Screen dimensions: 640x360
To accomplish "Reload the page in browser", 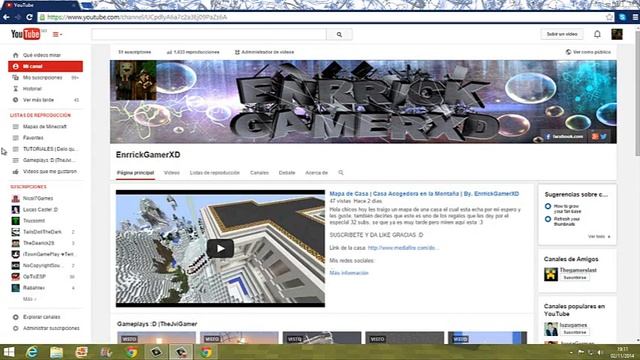I will coord(29,17).
